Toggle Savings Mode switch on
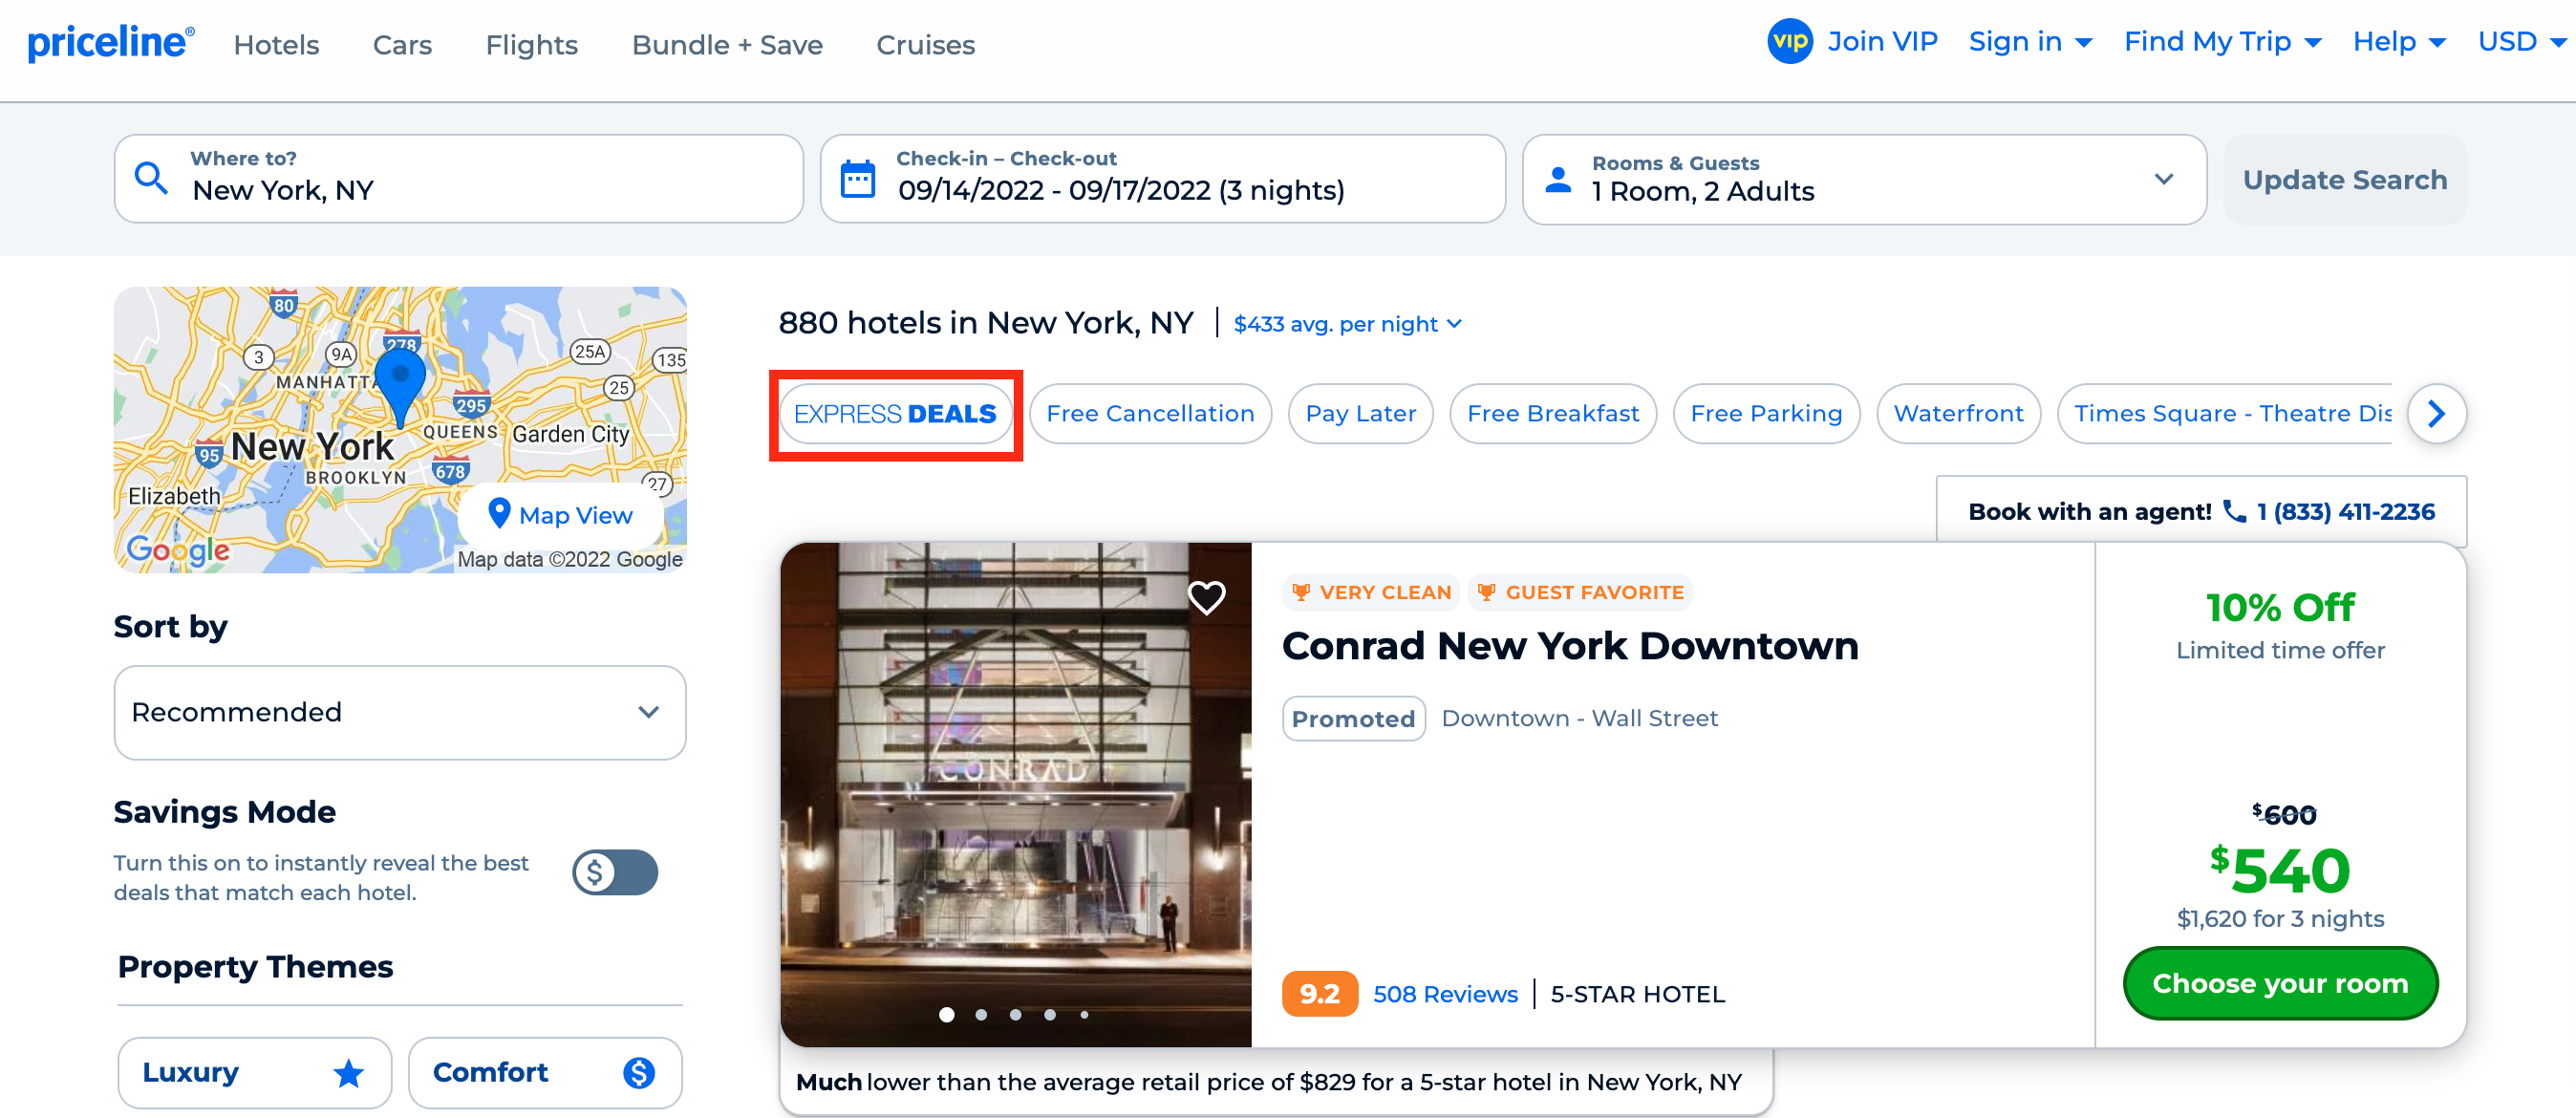The image size is (2576, 1118). tap(615, 872)
